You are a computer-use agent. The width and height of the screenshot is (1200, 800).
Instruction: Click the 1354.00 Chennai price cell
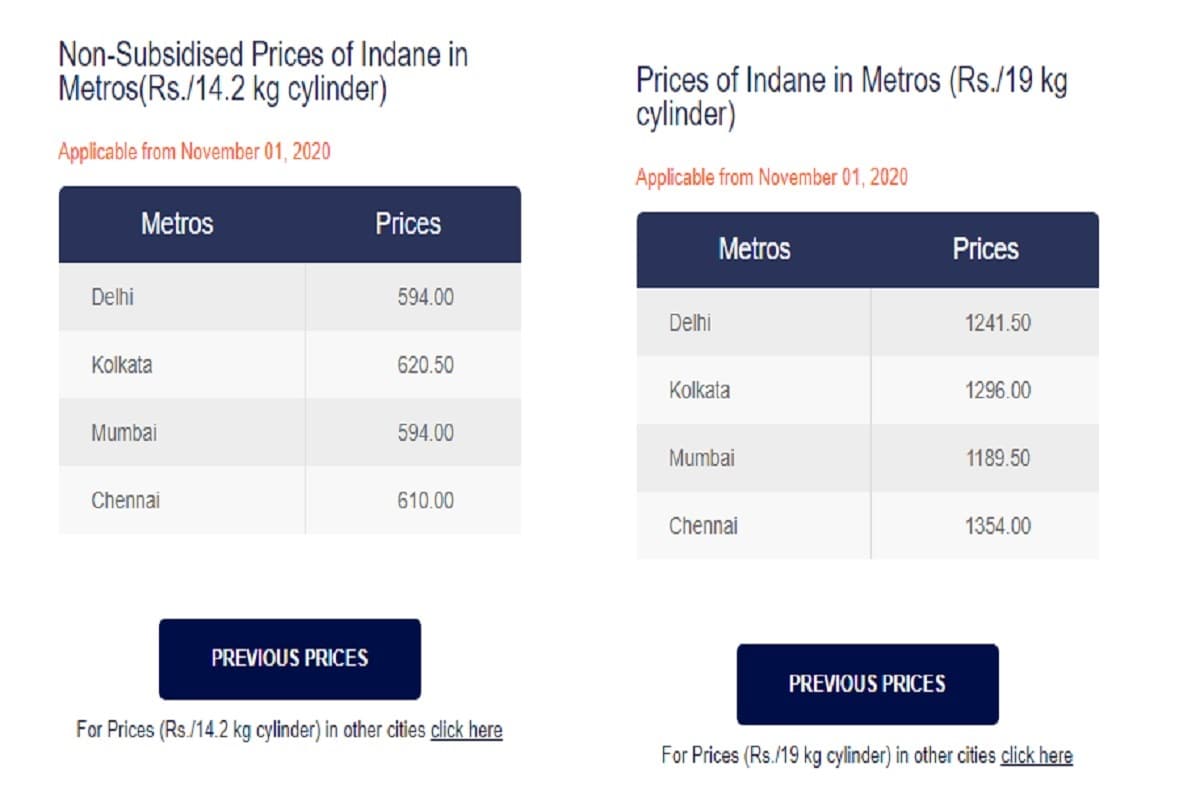tap(985, 526)
